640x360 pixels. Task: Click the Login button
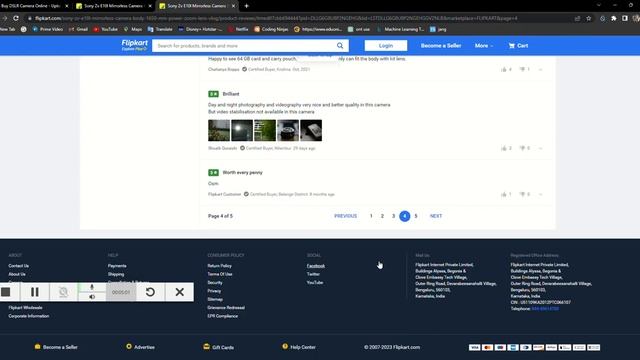point(386,46)
